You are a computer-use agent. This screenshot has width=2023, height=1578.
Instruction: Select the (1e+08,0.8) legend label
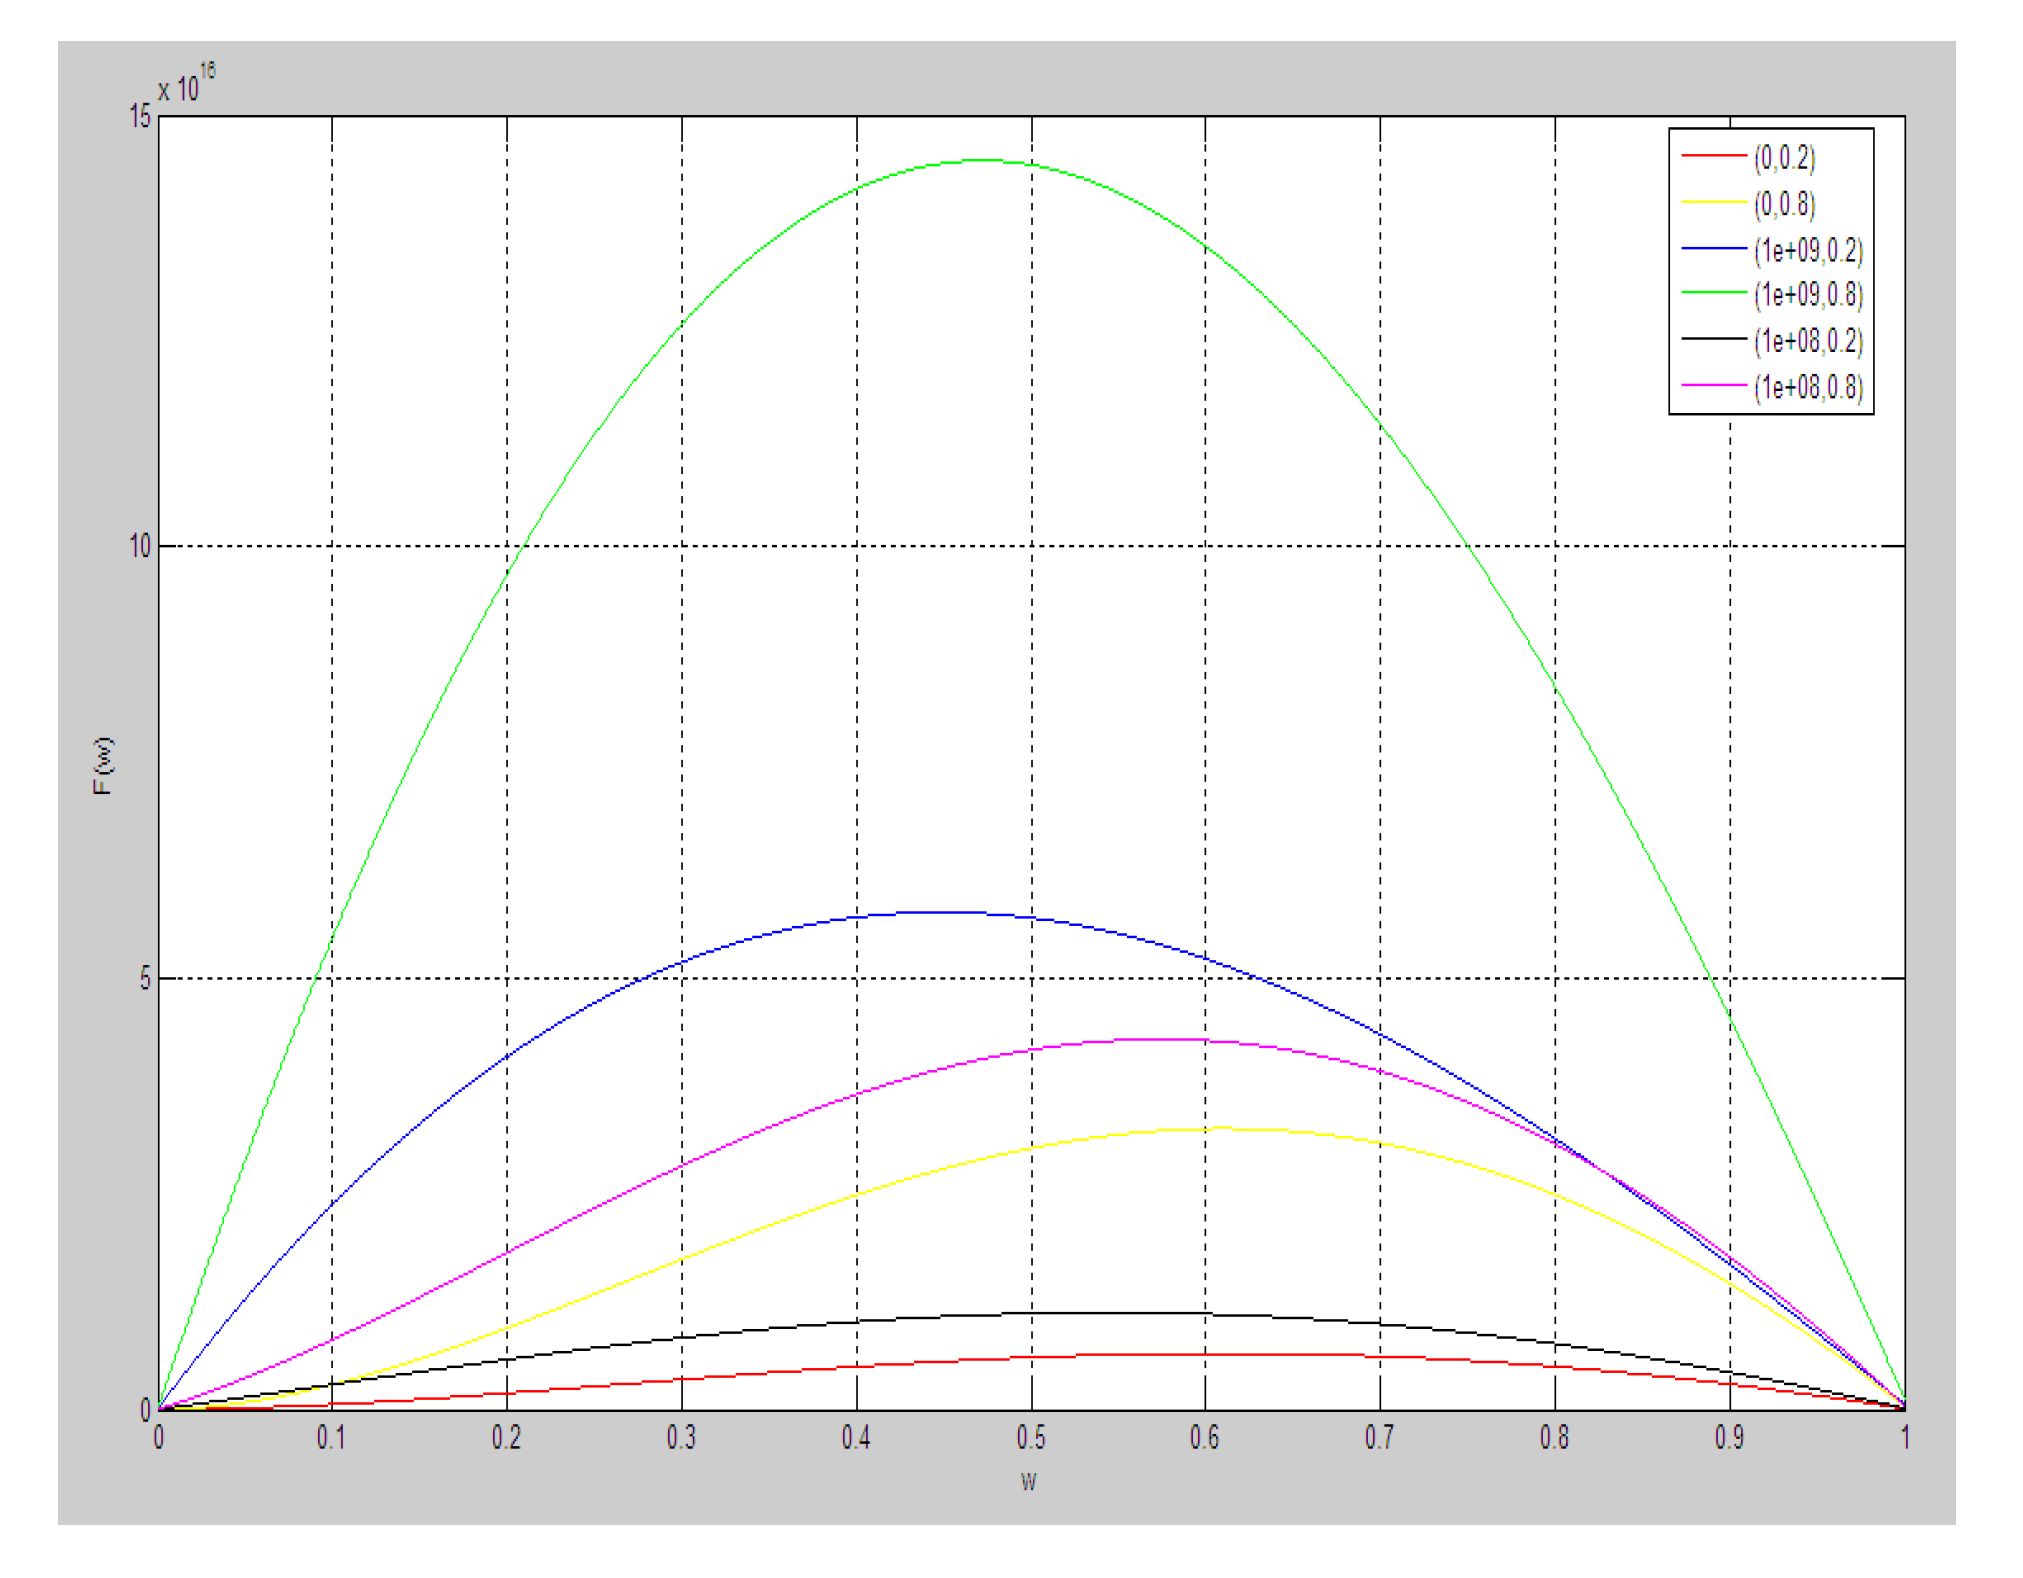[1808, 387]
